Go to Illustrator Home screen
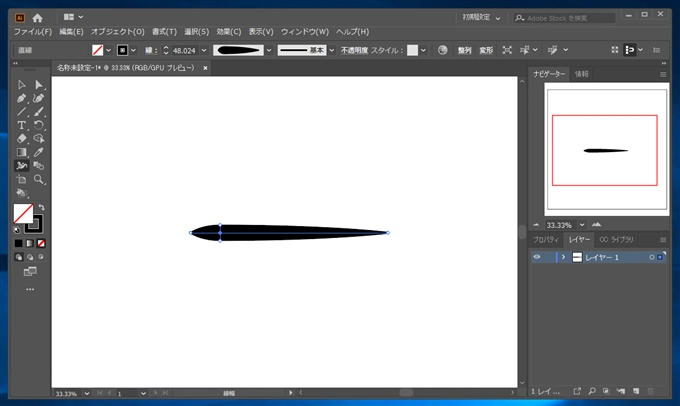Viewport: 680px width, 406px height. pos(38,18)
